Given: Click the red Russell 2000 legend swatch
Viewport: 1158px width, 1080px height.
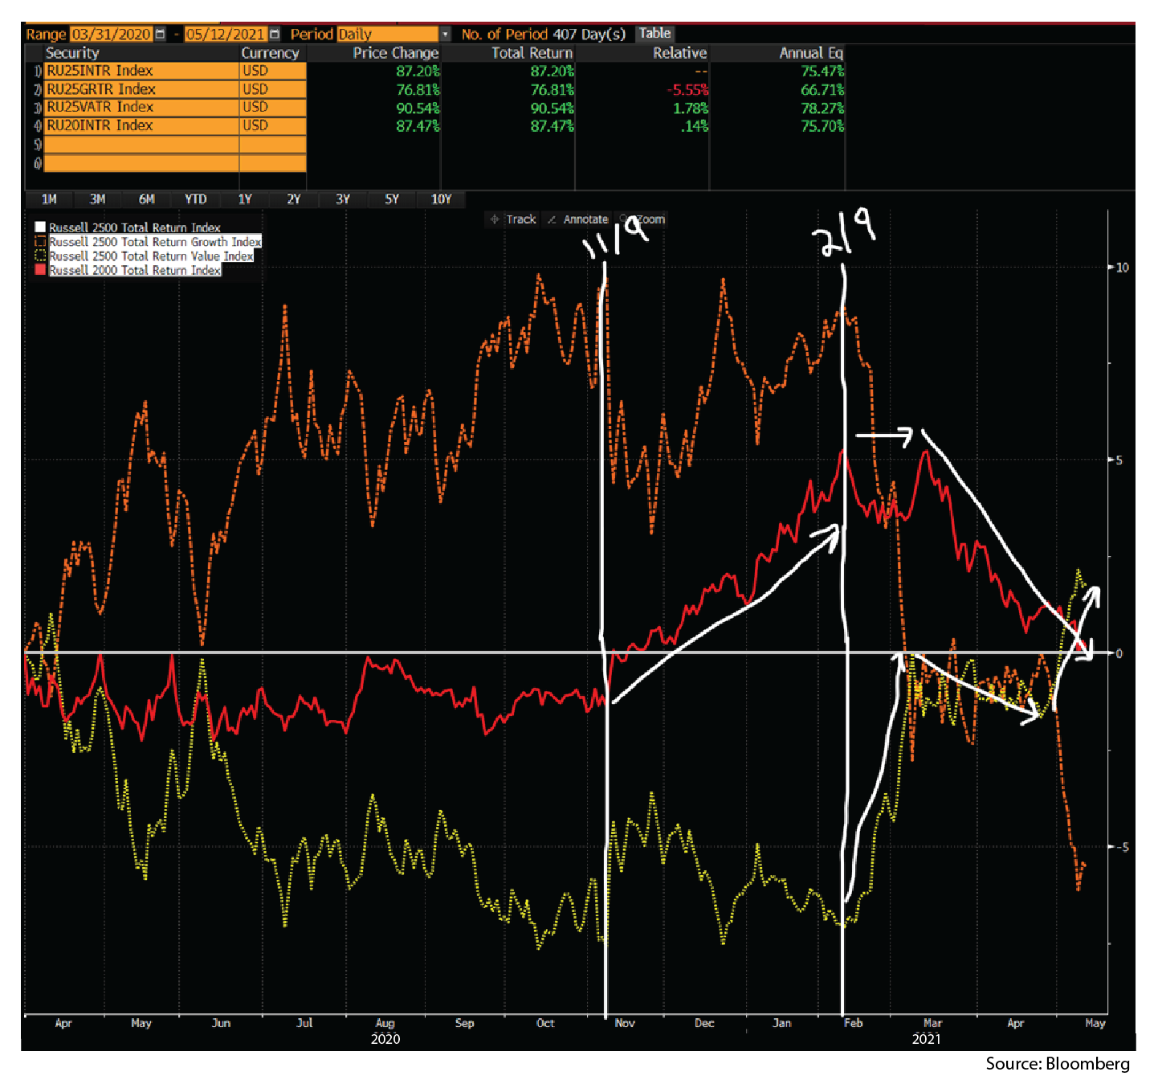Looking at the screenshot, I should tap(41, 270).
